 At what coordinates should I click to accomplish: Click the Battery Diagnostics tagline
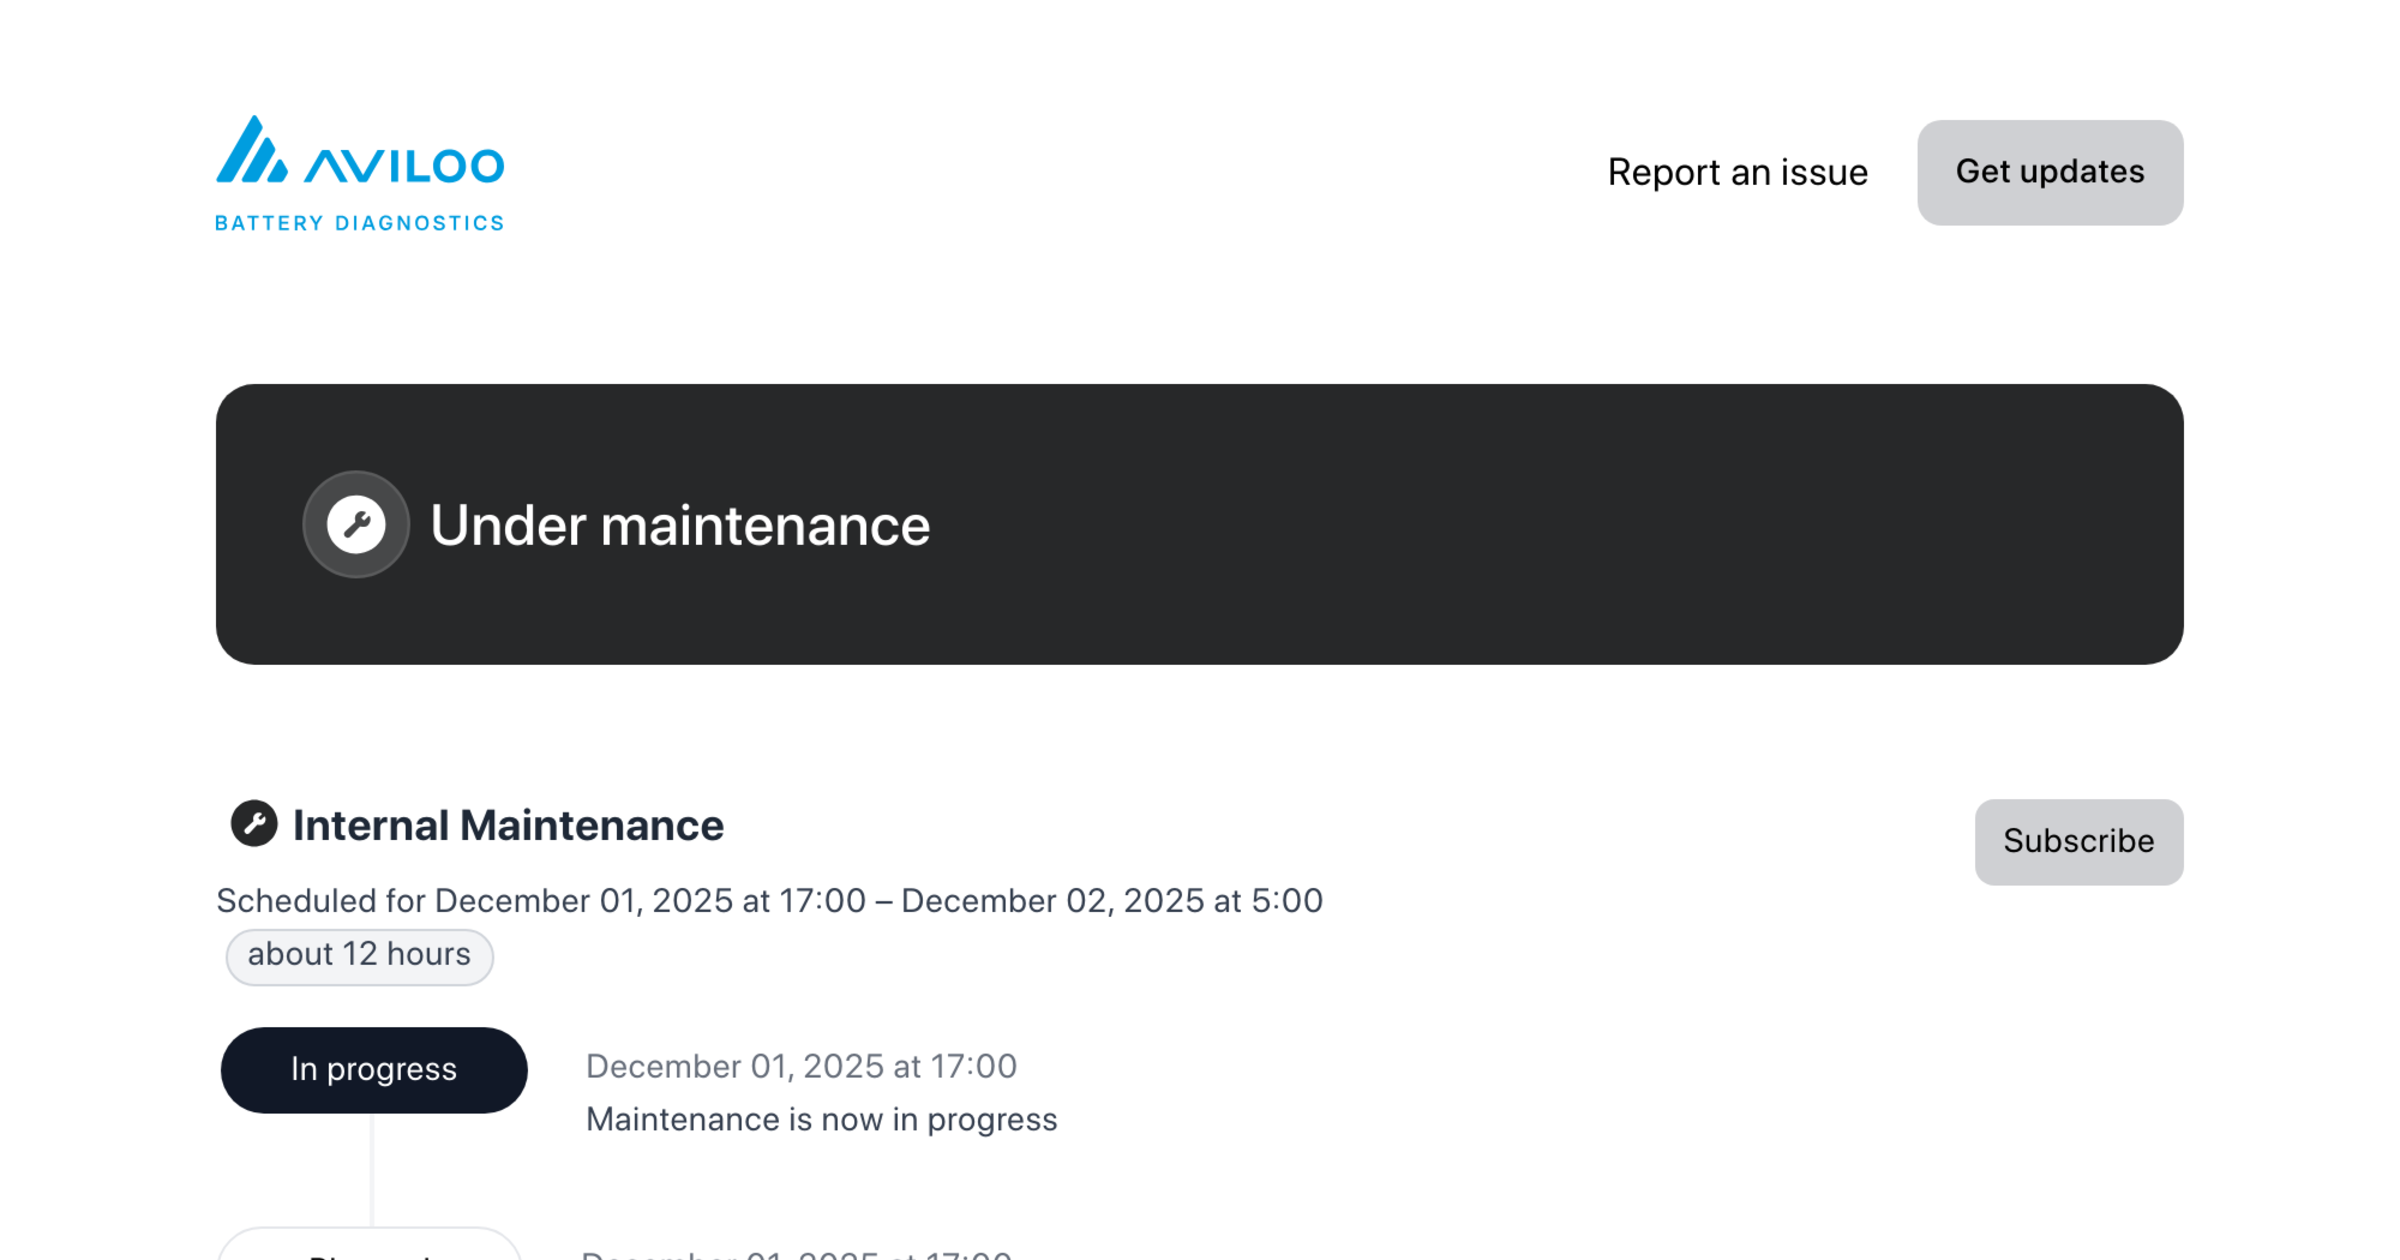(x=359, y=223)
